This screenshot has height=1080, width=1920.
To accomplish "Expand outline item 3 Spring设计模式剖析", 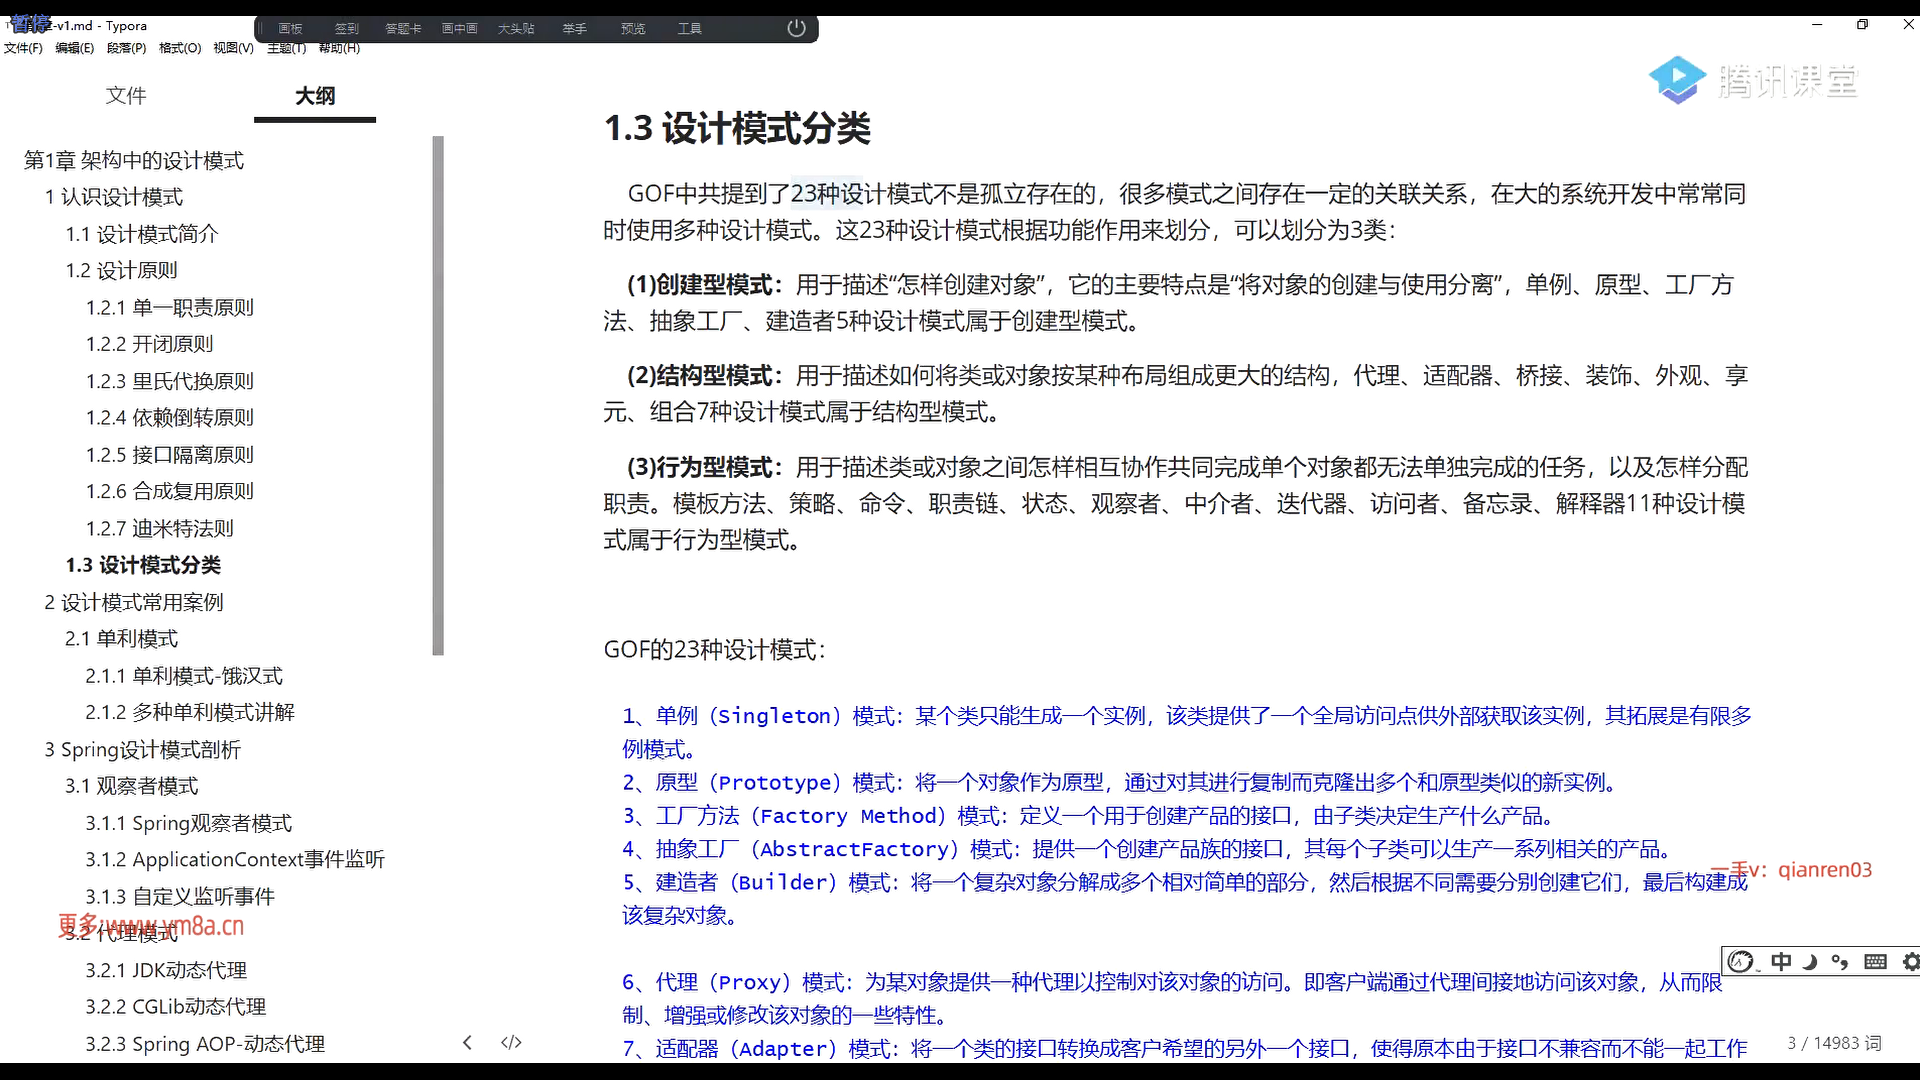I will 142,749.
